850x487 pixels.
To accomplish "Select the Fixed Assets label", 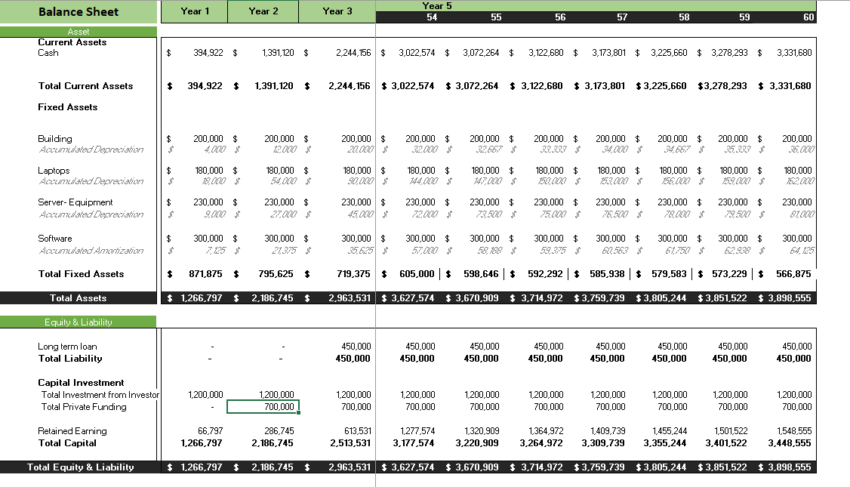I will 68,107.
